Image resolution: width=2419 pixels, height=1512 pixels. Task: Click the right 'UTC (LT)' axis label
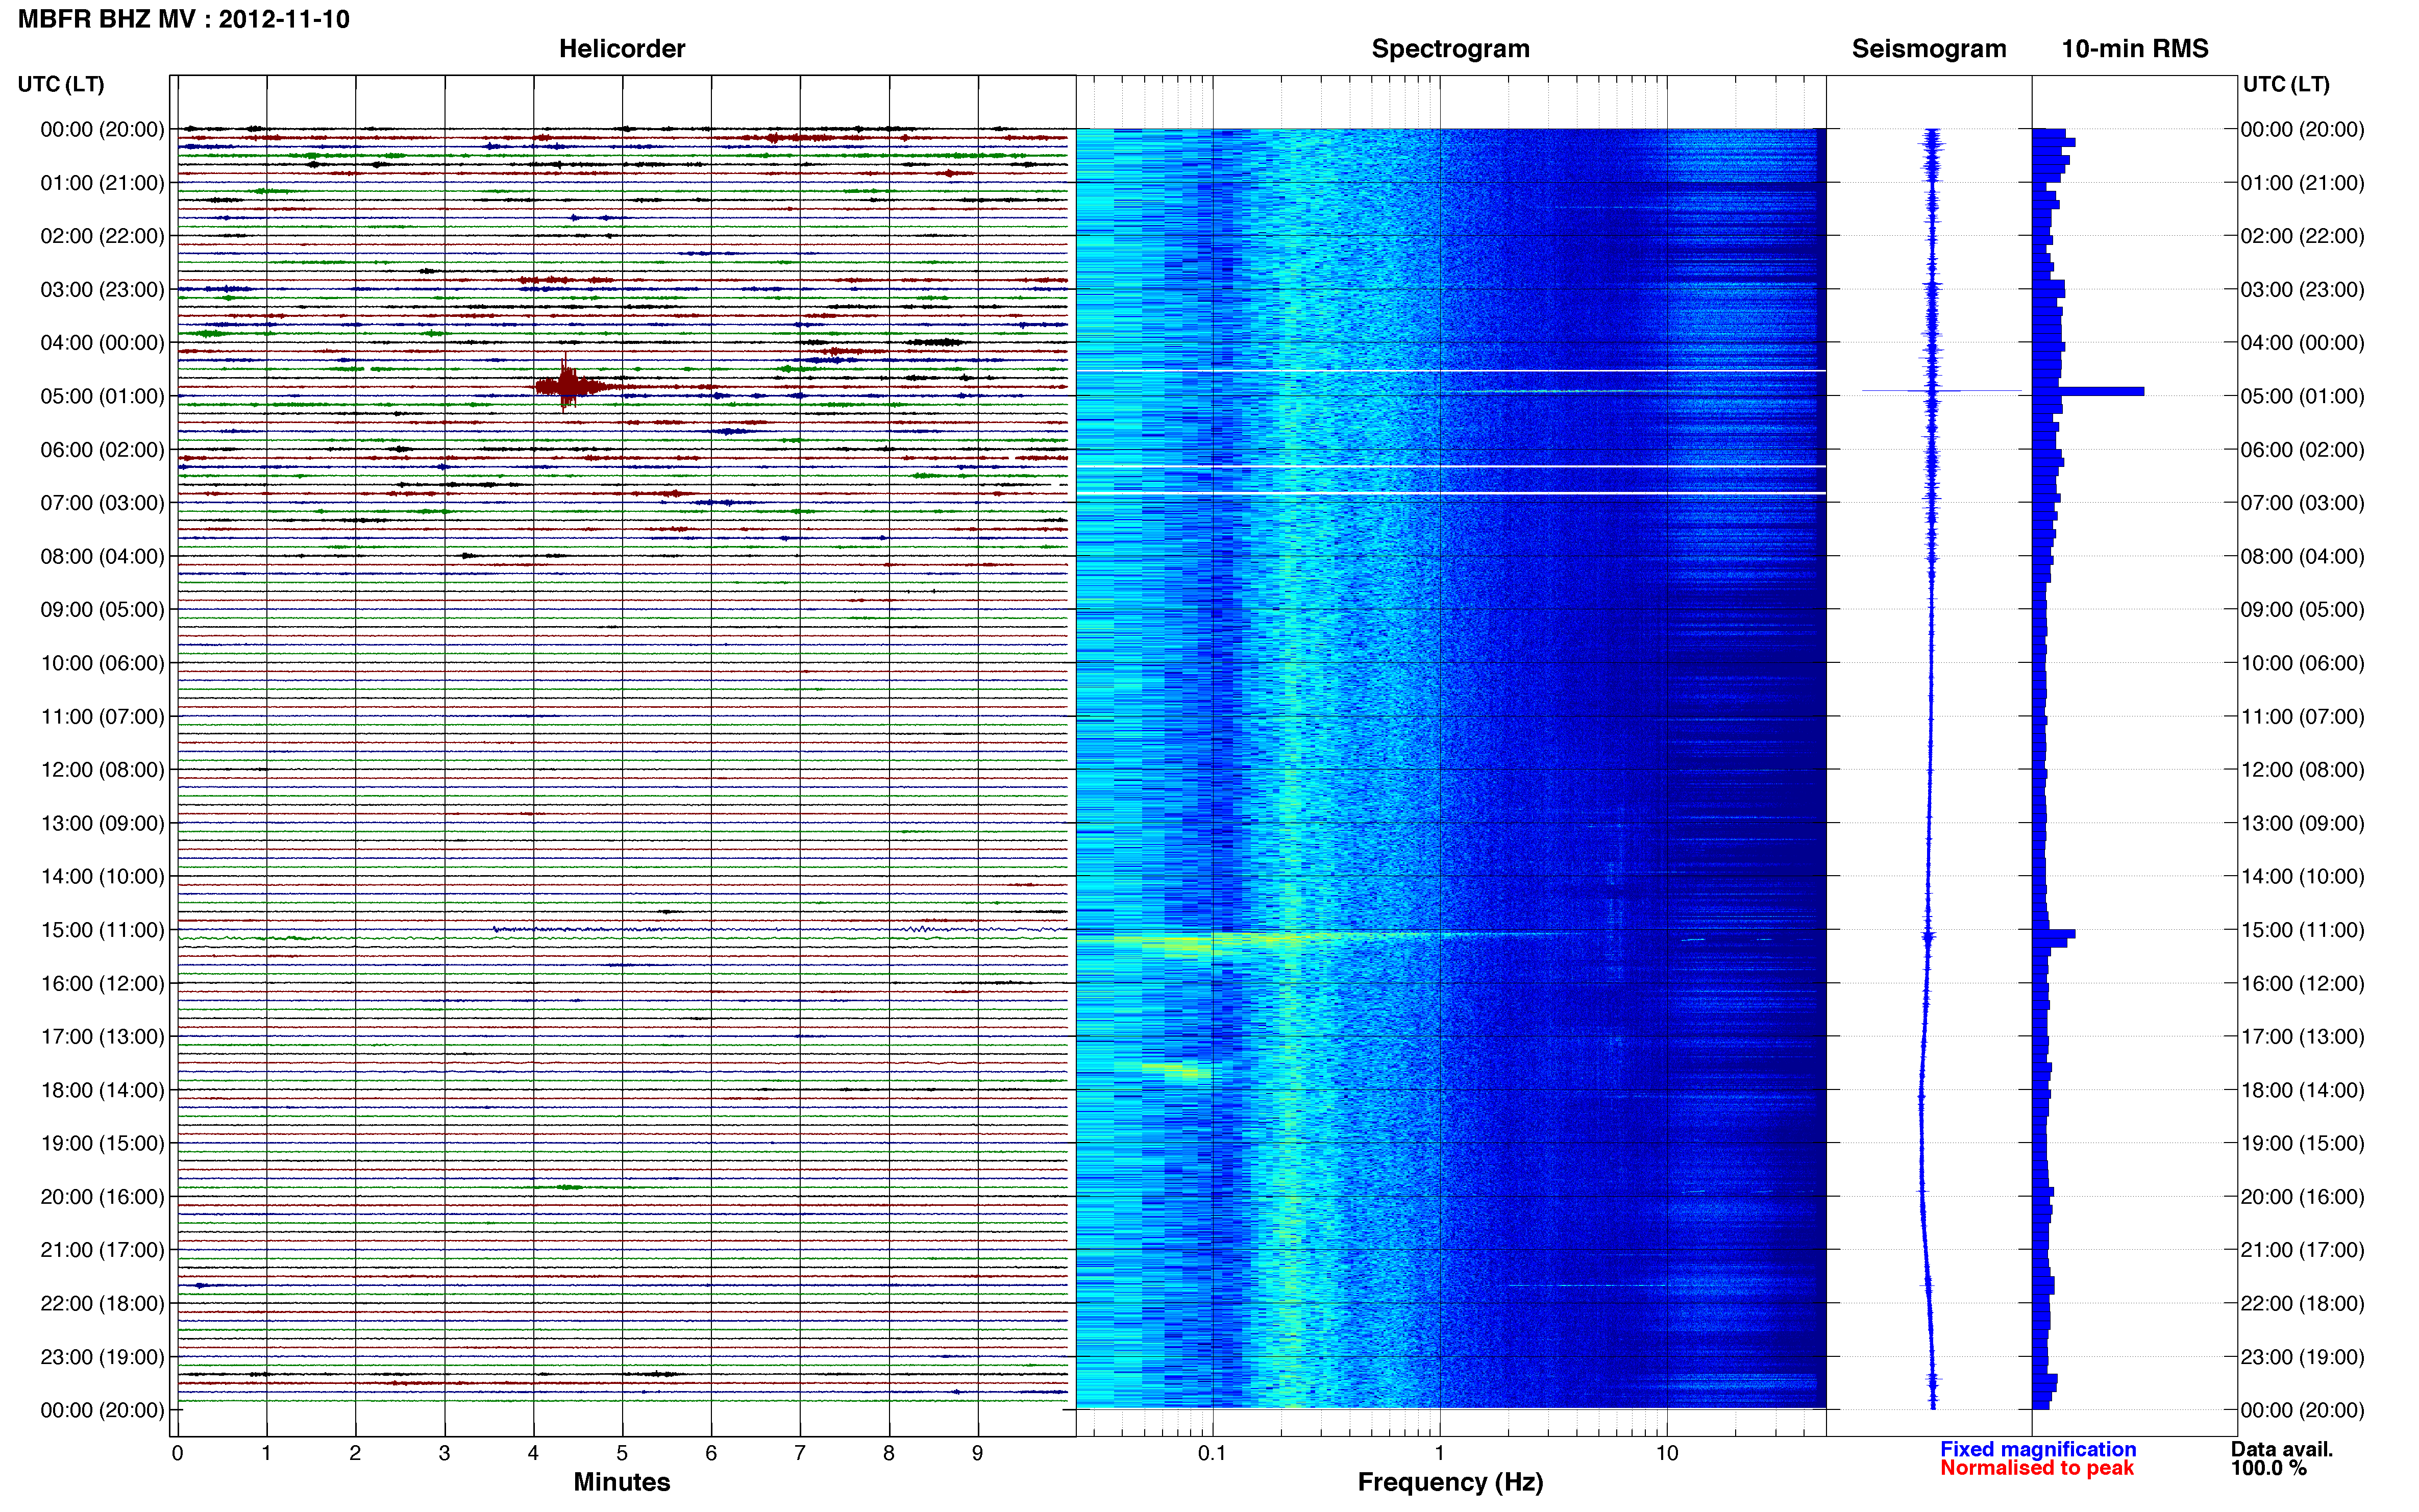tap(2286, 84)
